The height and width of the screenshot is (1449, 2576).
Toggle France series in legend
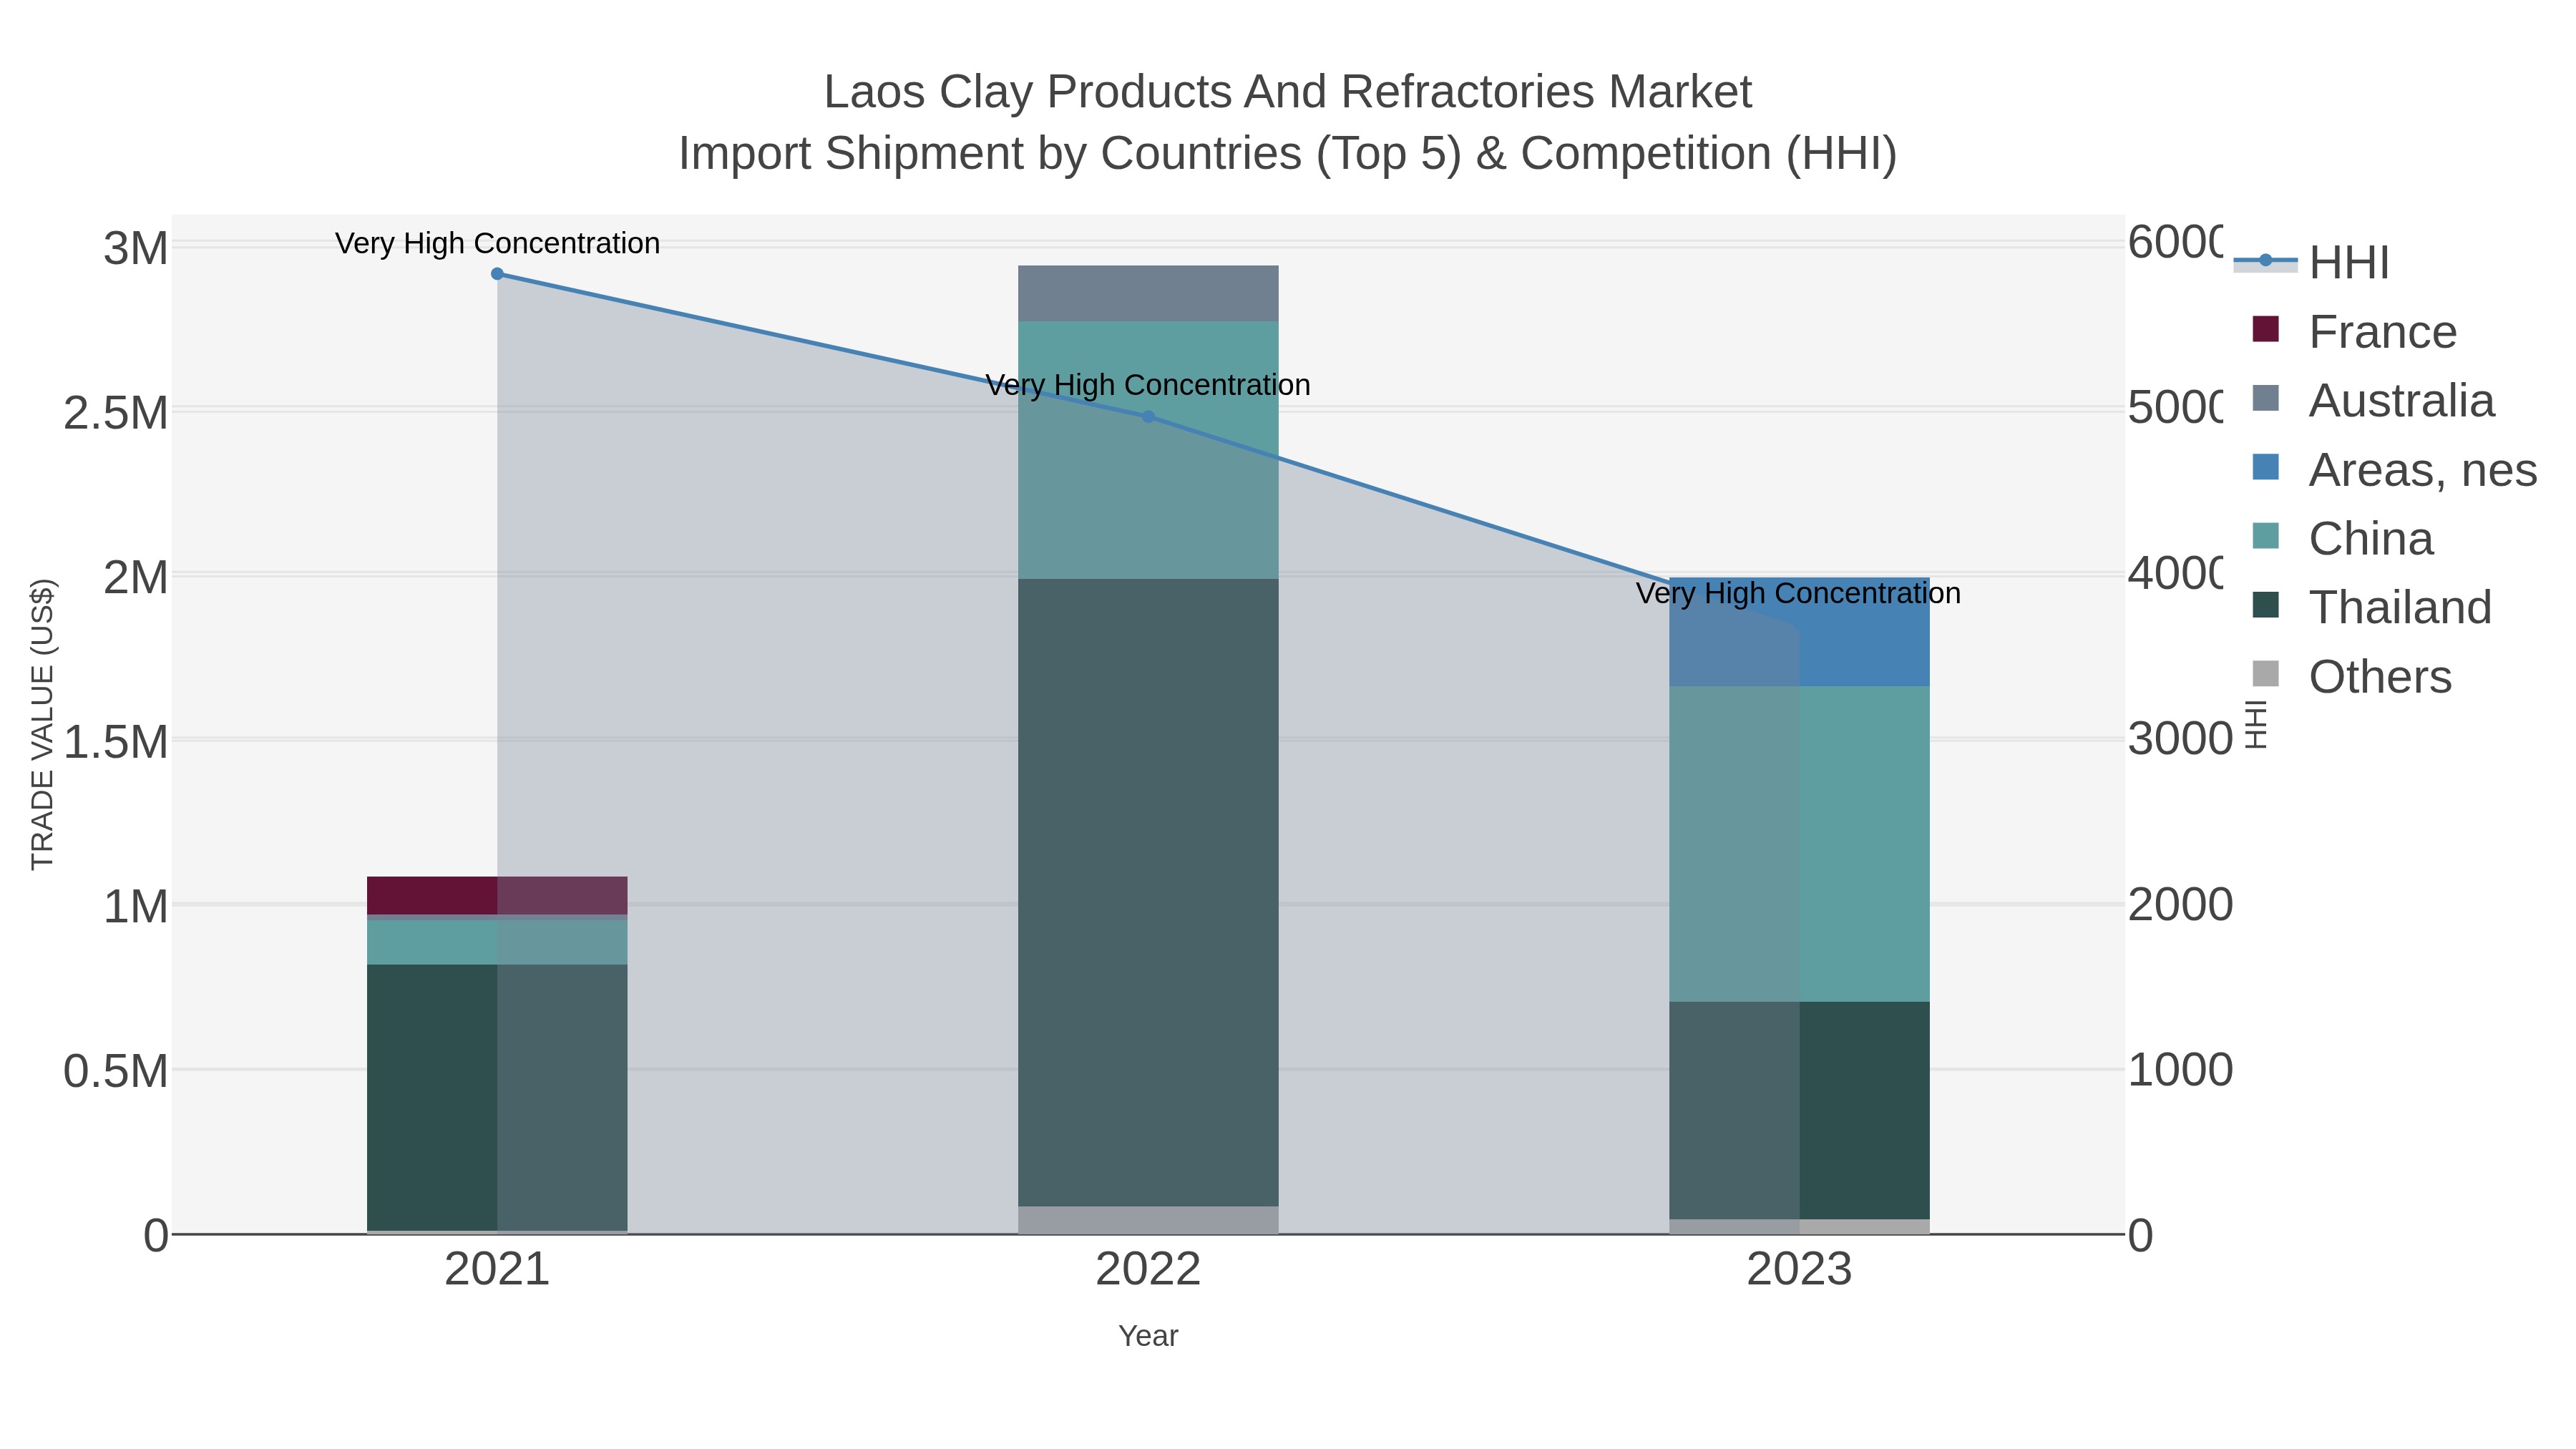[2355, 332]
